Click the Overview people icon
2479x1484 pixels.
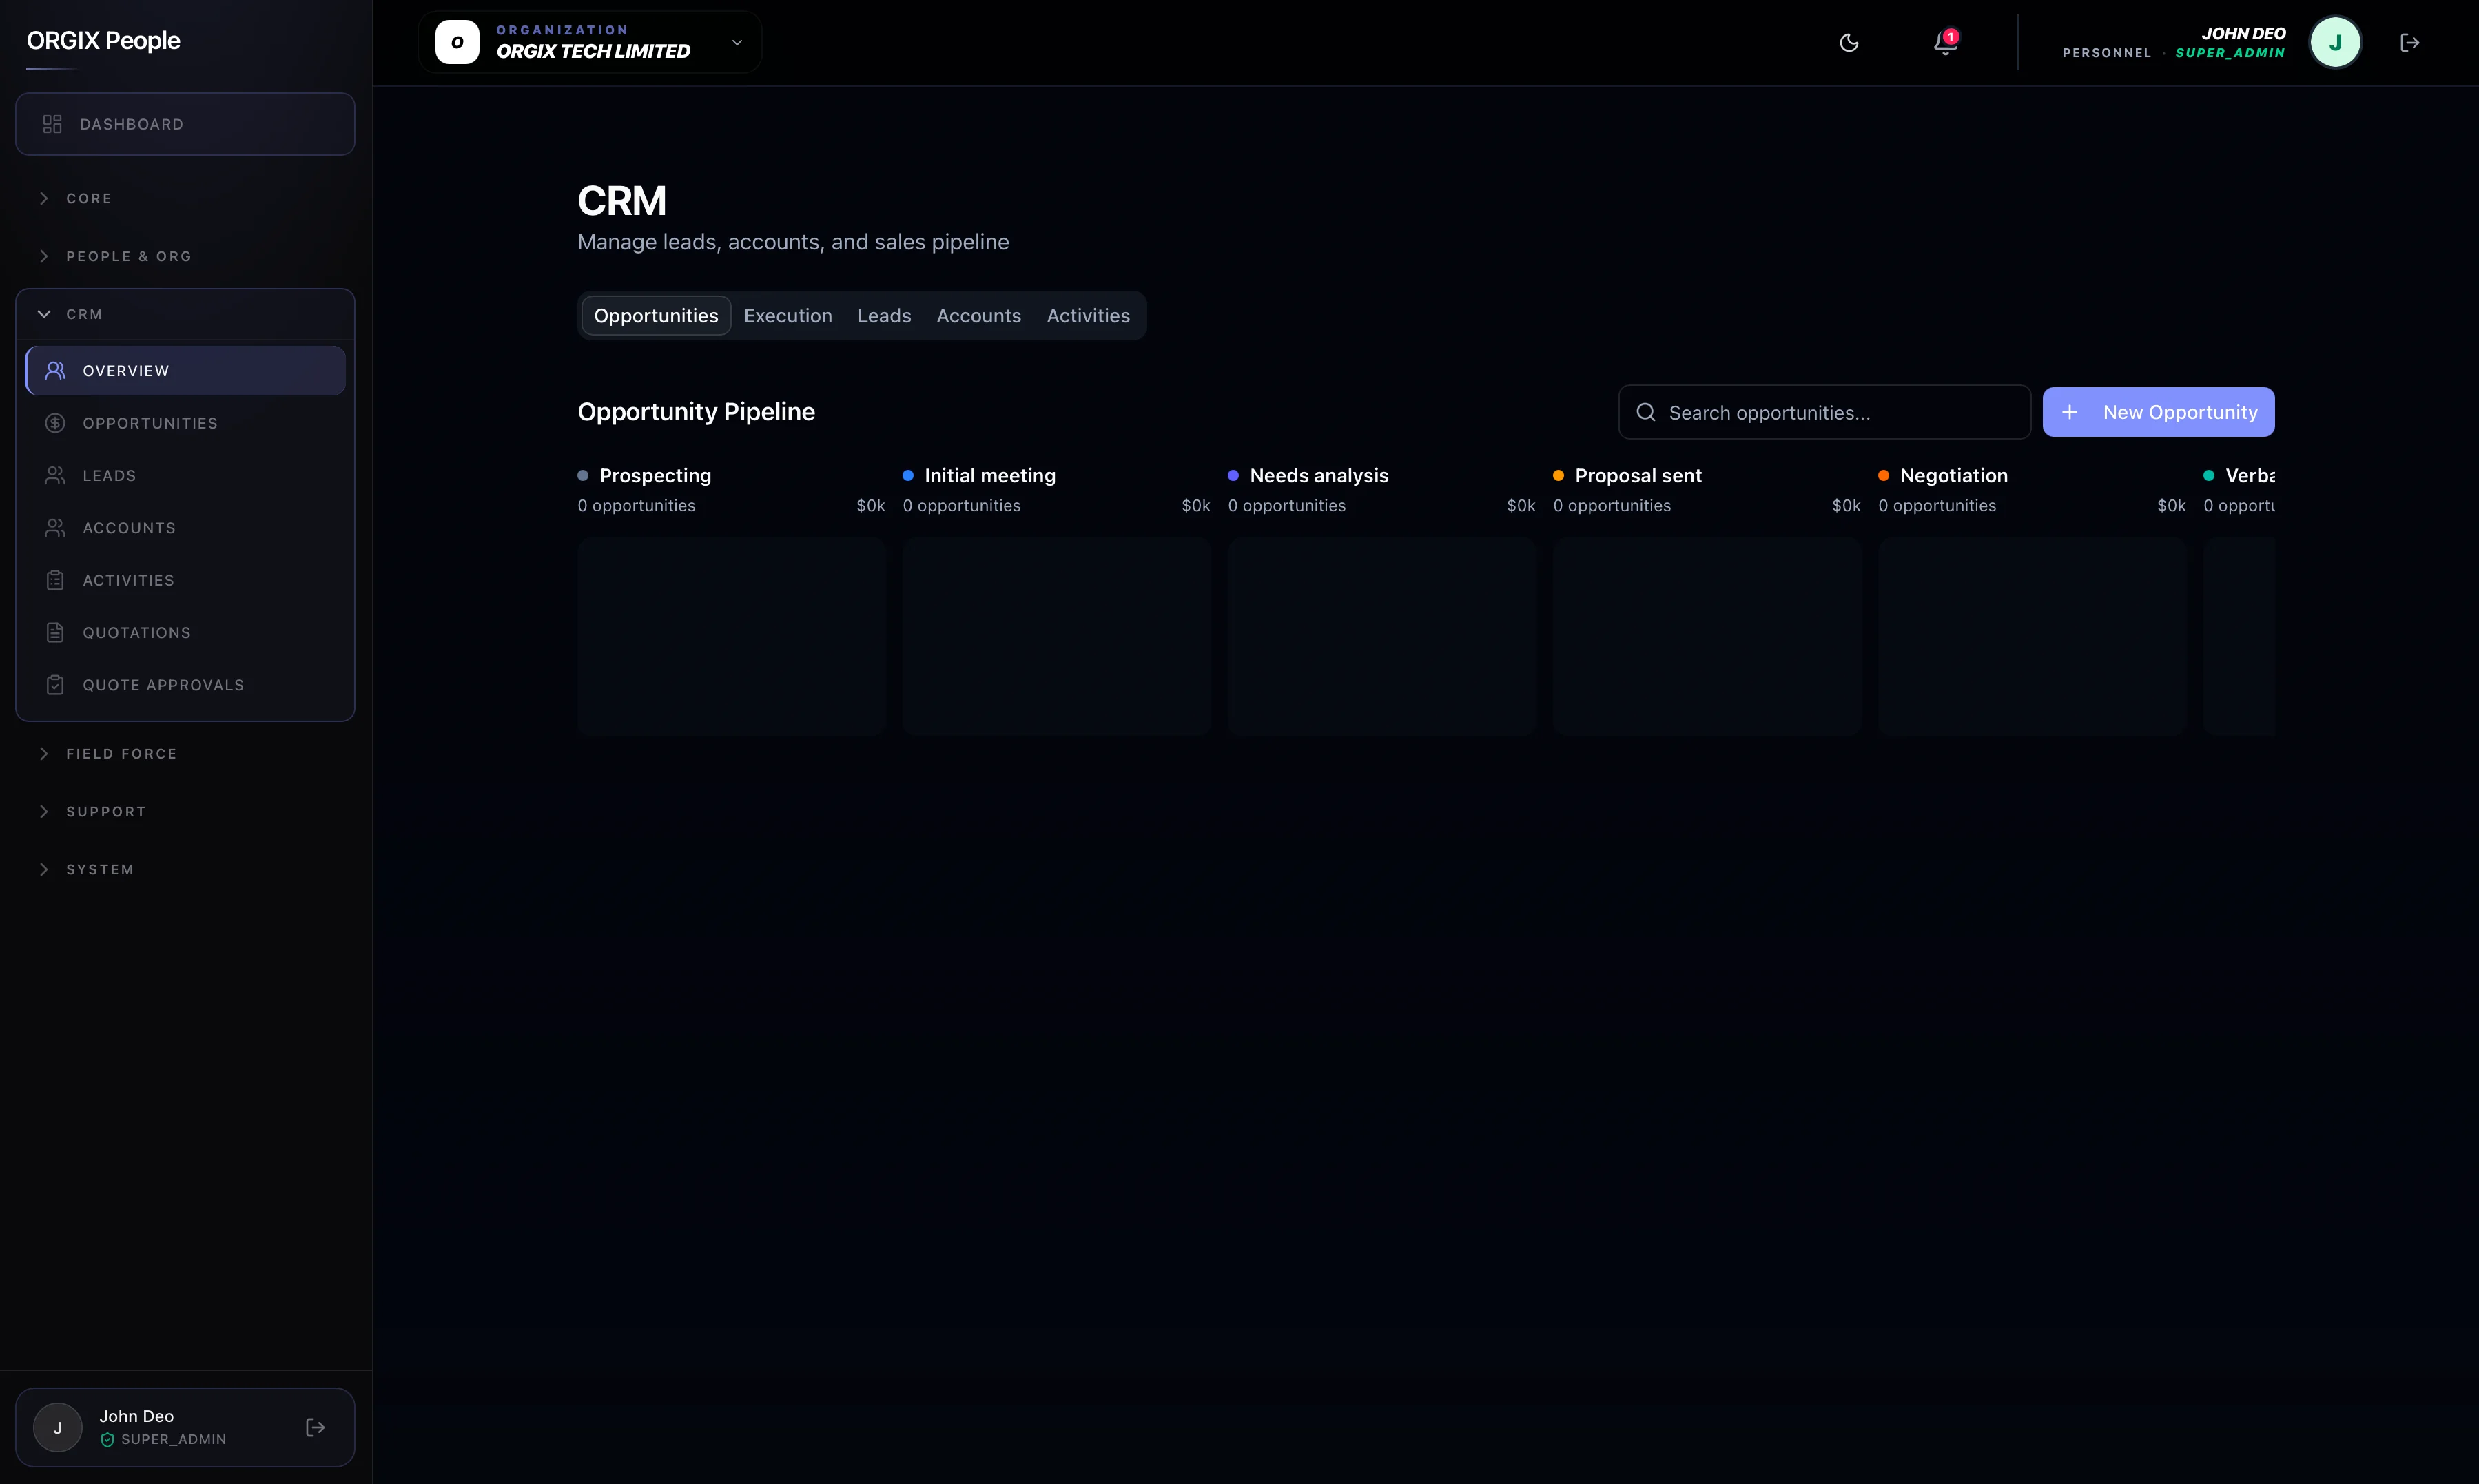click(55, 371)
